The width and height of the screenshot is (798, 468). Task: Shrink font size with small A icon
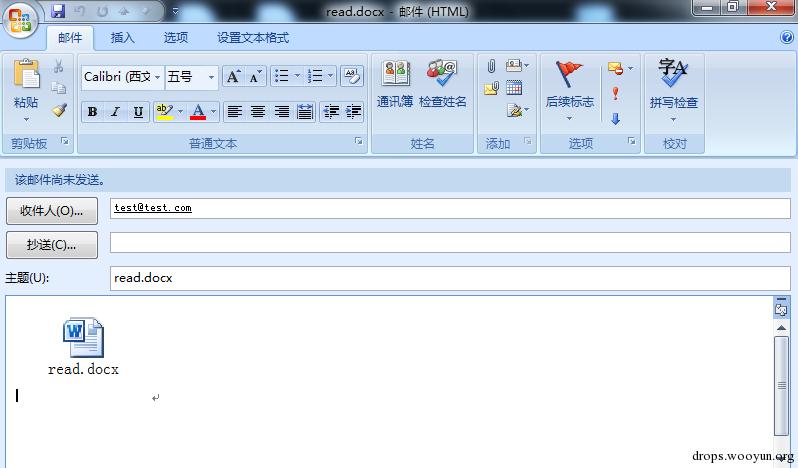(x=254, y=77)
